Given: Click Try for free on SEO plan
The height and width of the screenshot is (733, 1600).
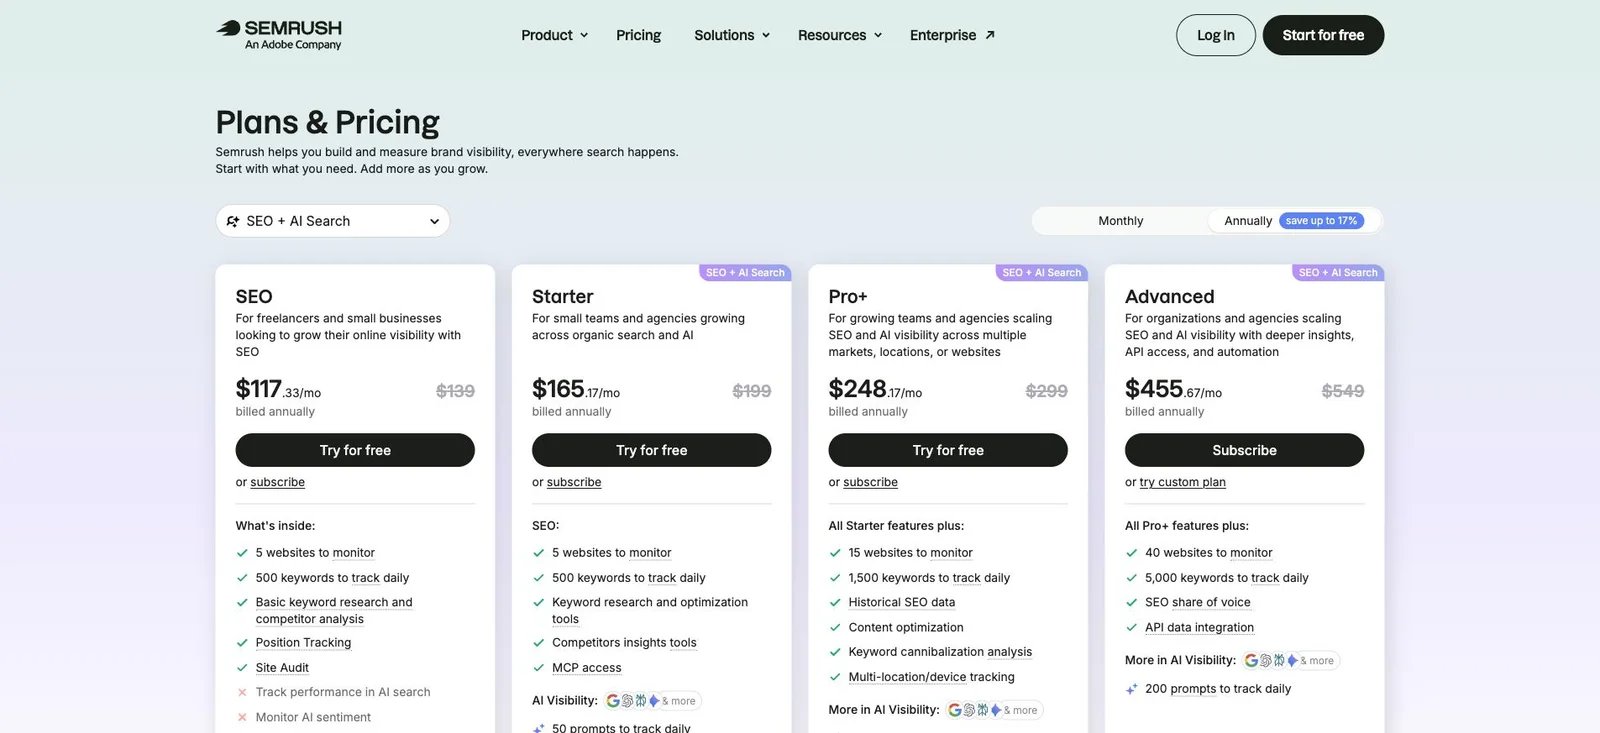Looking at the screenshot, I should [x=355, y=450].
